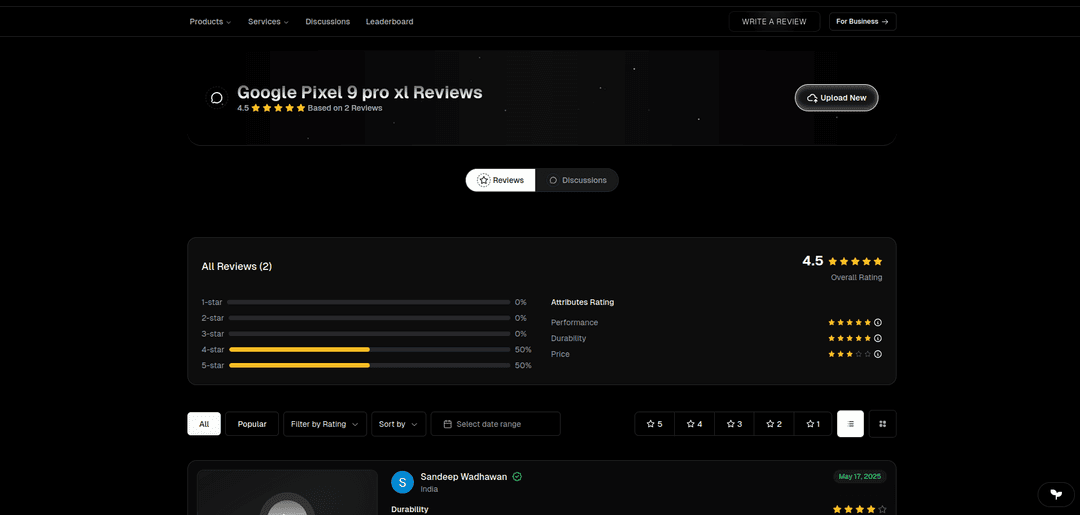Open the Products dropdown menu
The height and width of the screenshot is (515, 1080).
(210, 21)
